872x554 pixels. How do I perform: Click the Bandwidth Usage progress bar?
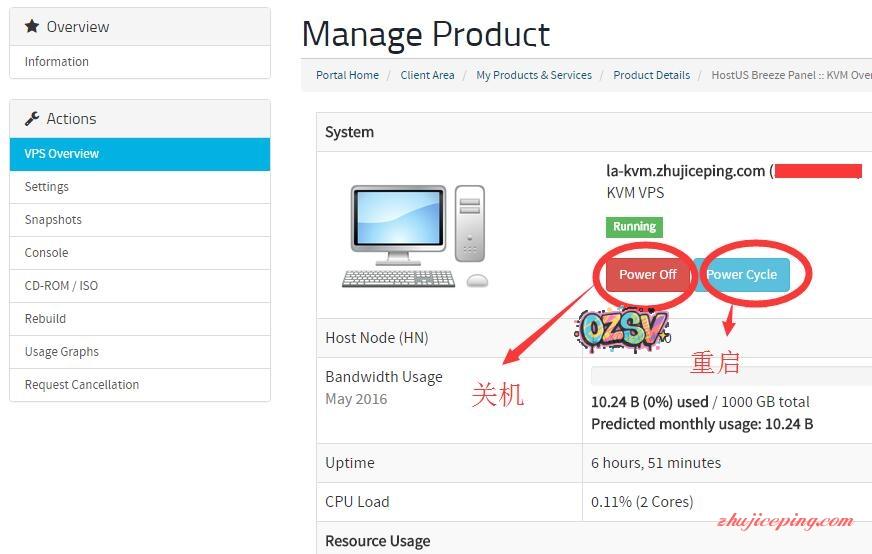(730, 376)
